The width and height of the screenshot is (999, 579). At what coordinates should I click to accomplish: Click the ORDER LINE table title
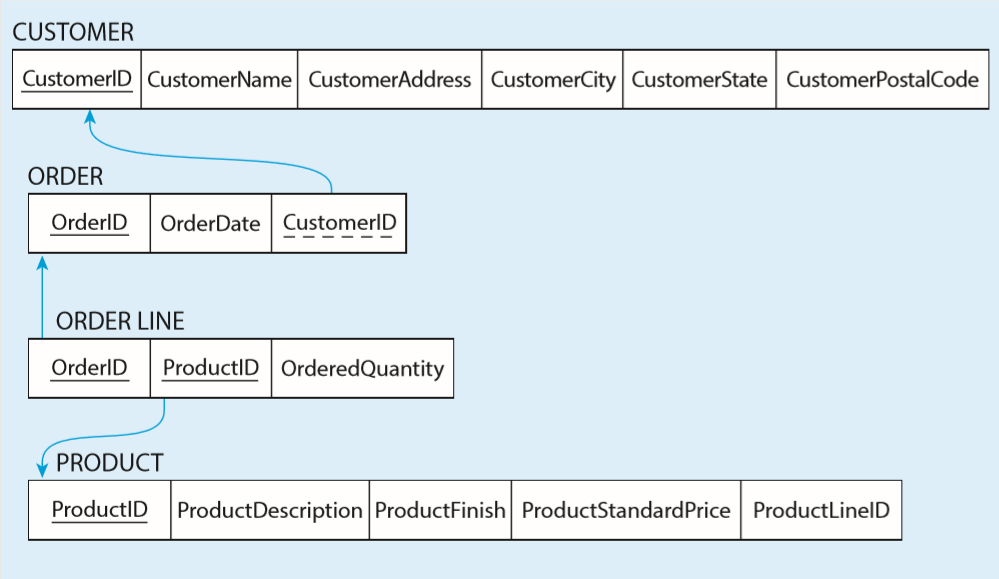tap(120, 321)
